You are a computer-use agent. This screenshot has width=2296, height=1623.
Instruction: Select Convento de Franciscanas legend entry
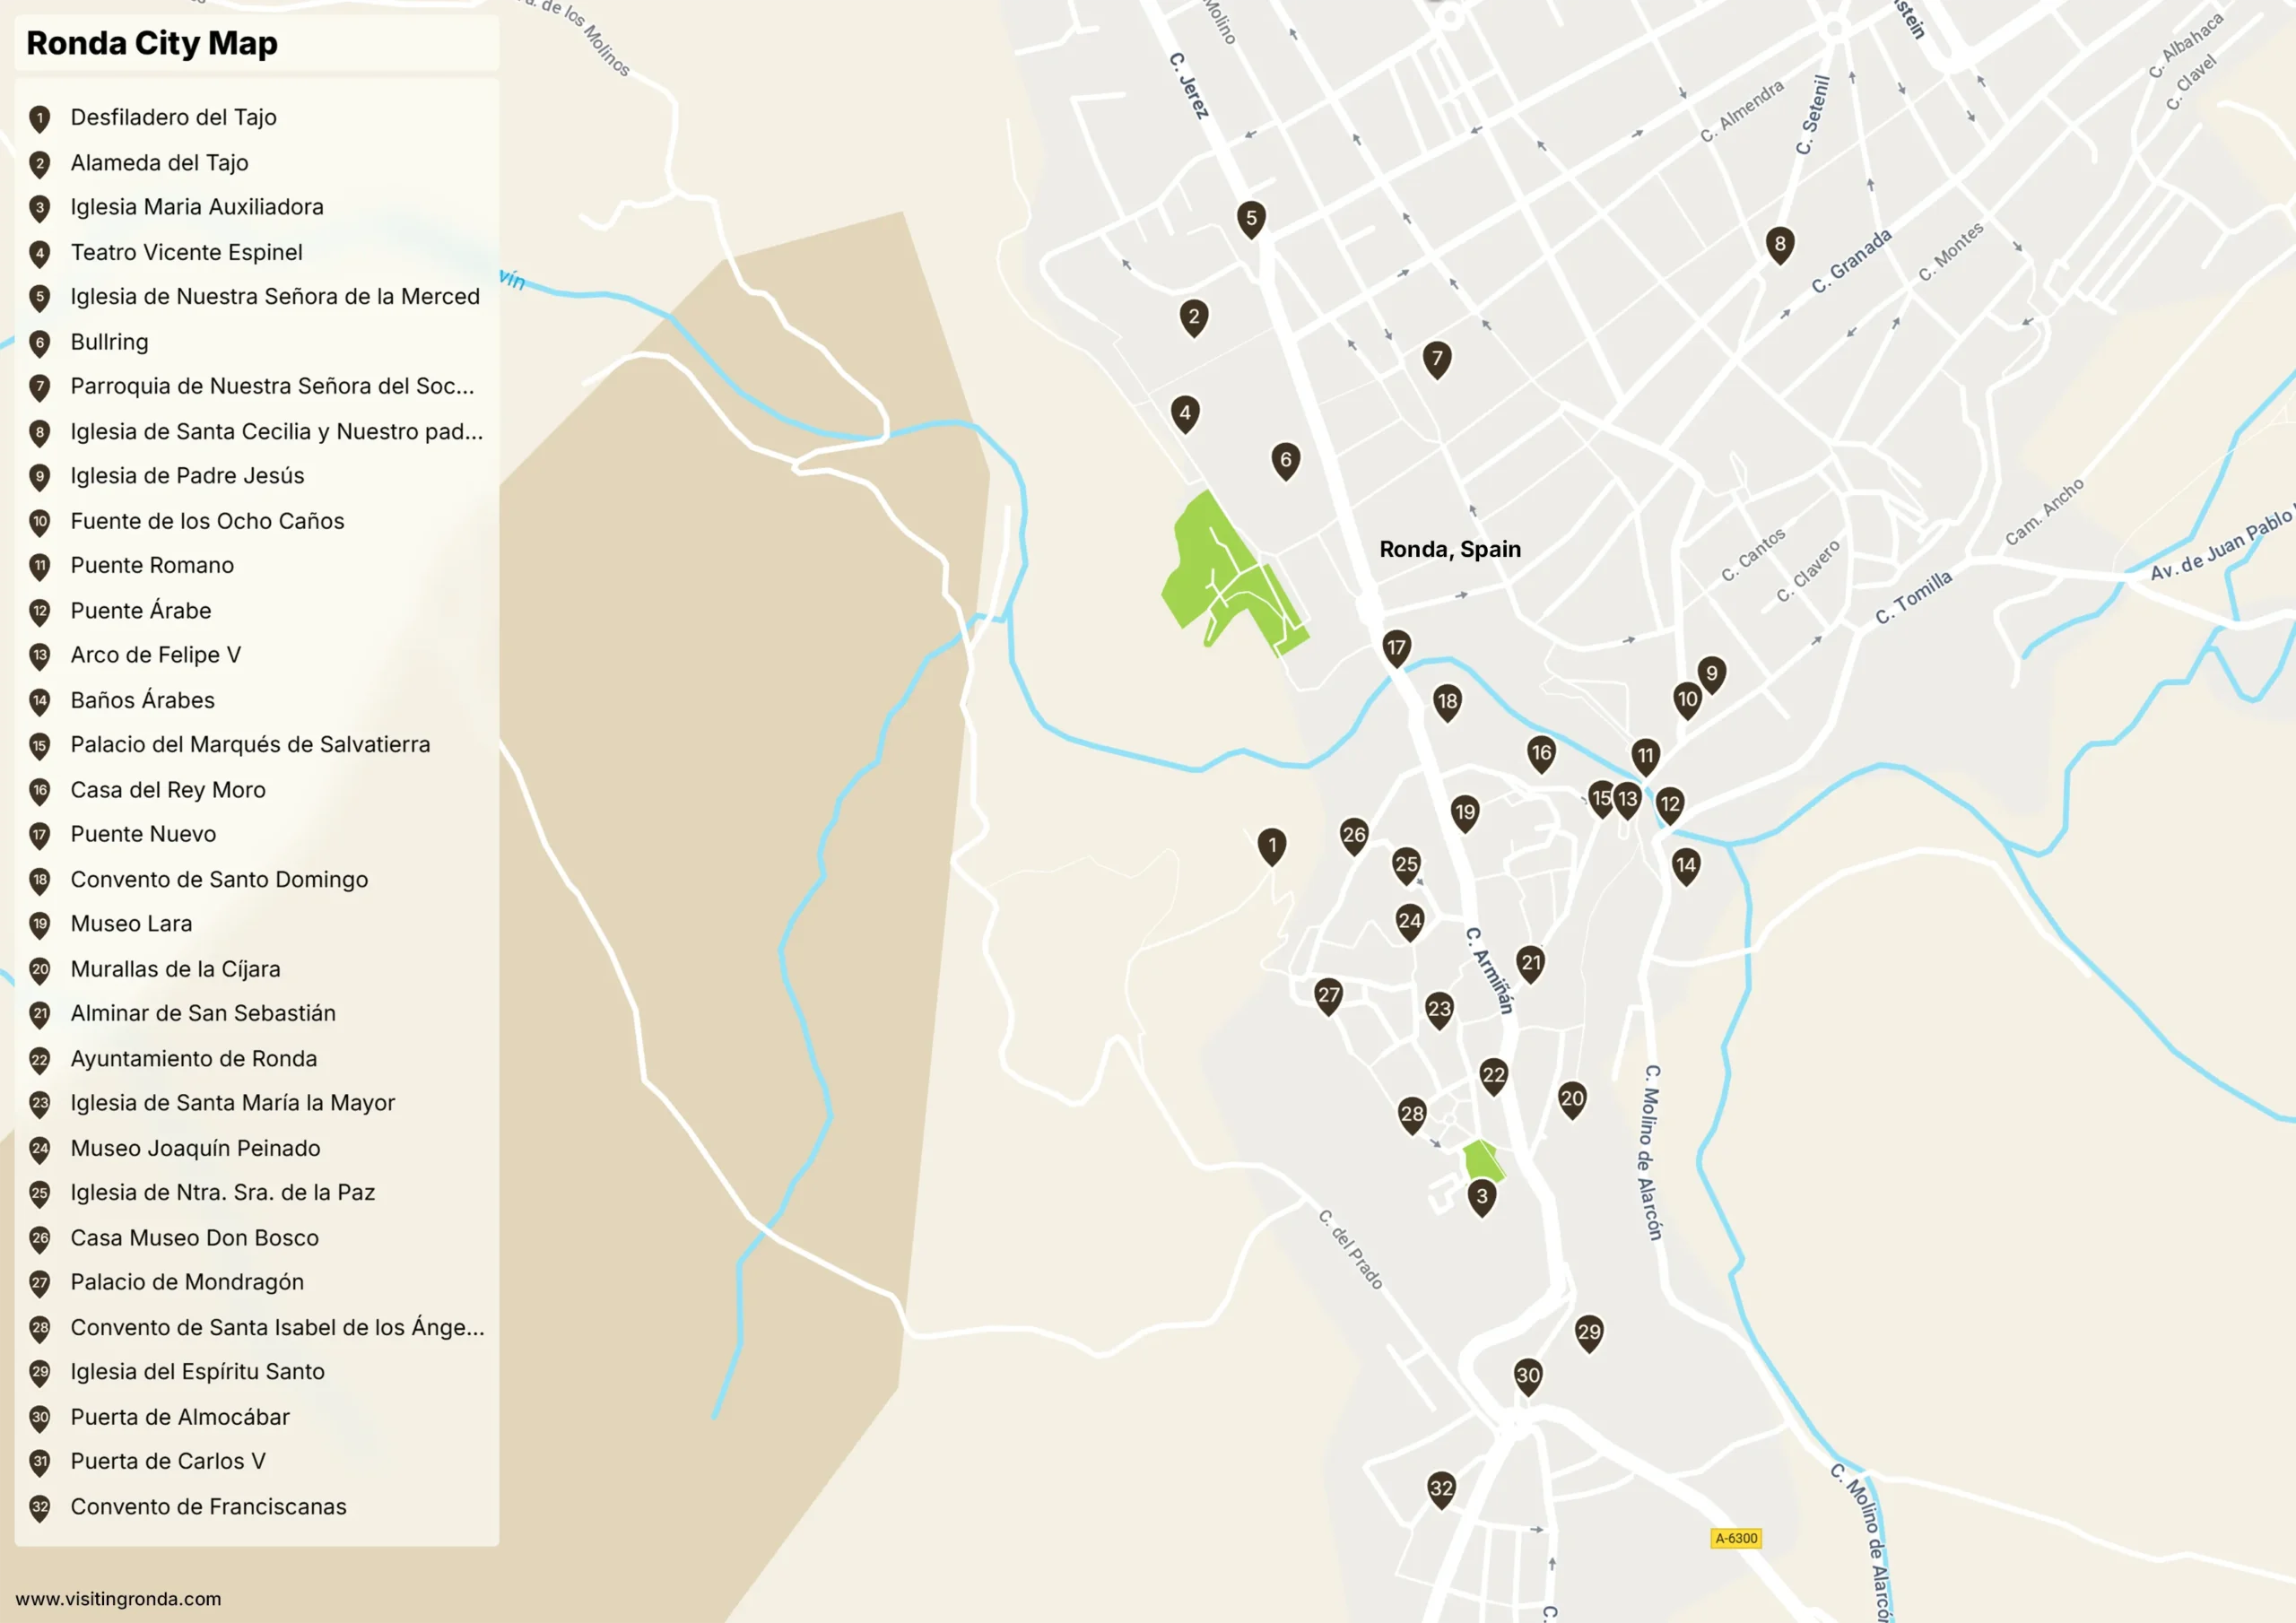208,1506
